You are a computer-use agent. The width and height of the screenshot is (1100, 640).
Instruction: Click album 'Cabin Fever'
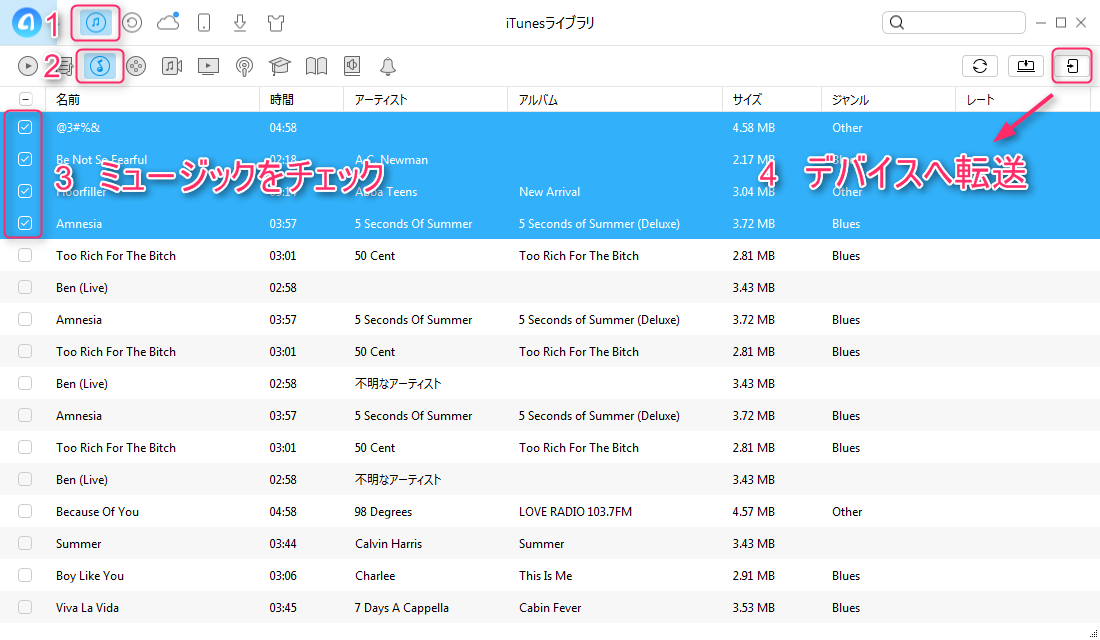click(550, 608)
